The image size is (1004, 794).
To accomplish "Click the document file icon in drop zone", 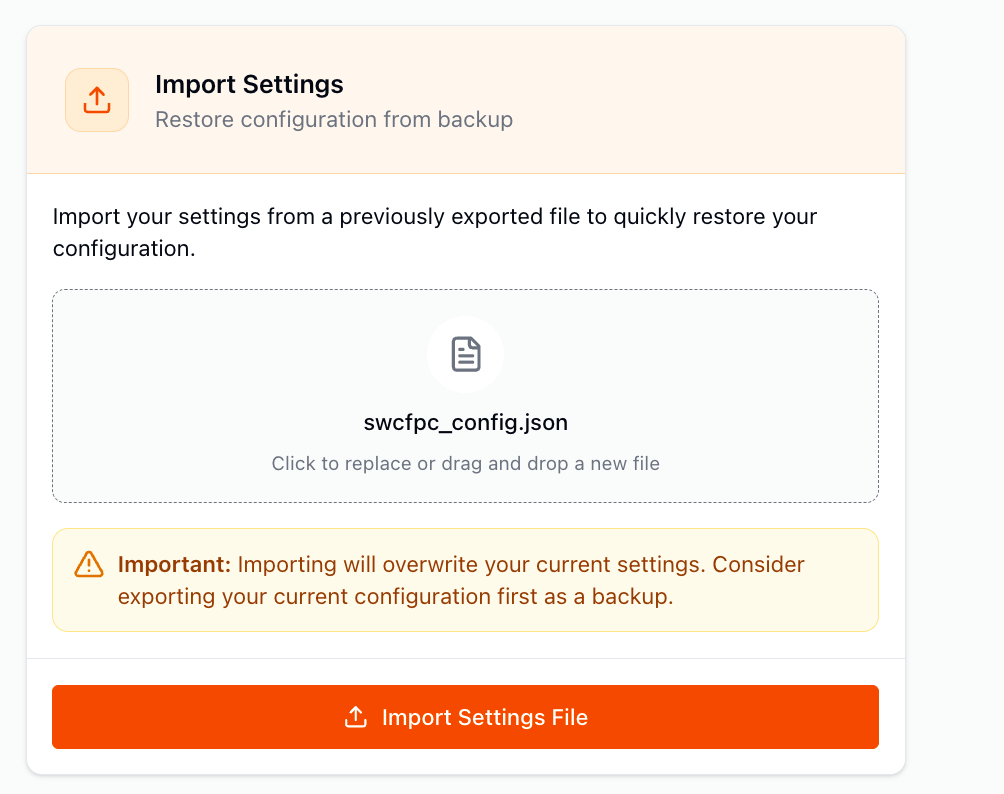I will coord(466,354).
